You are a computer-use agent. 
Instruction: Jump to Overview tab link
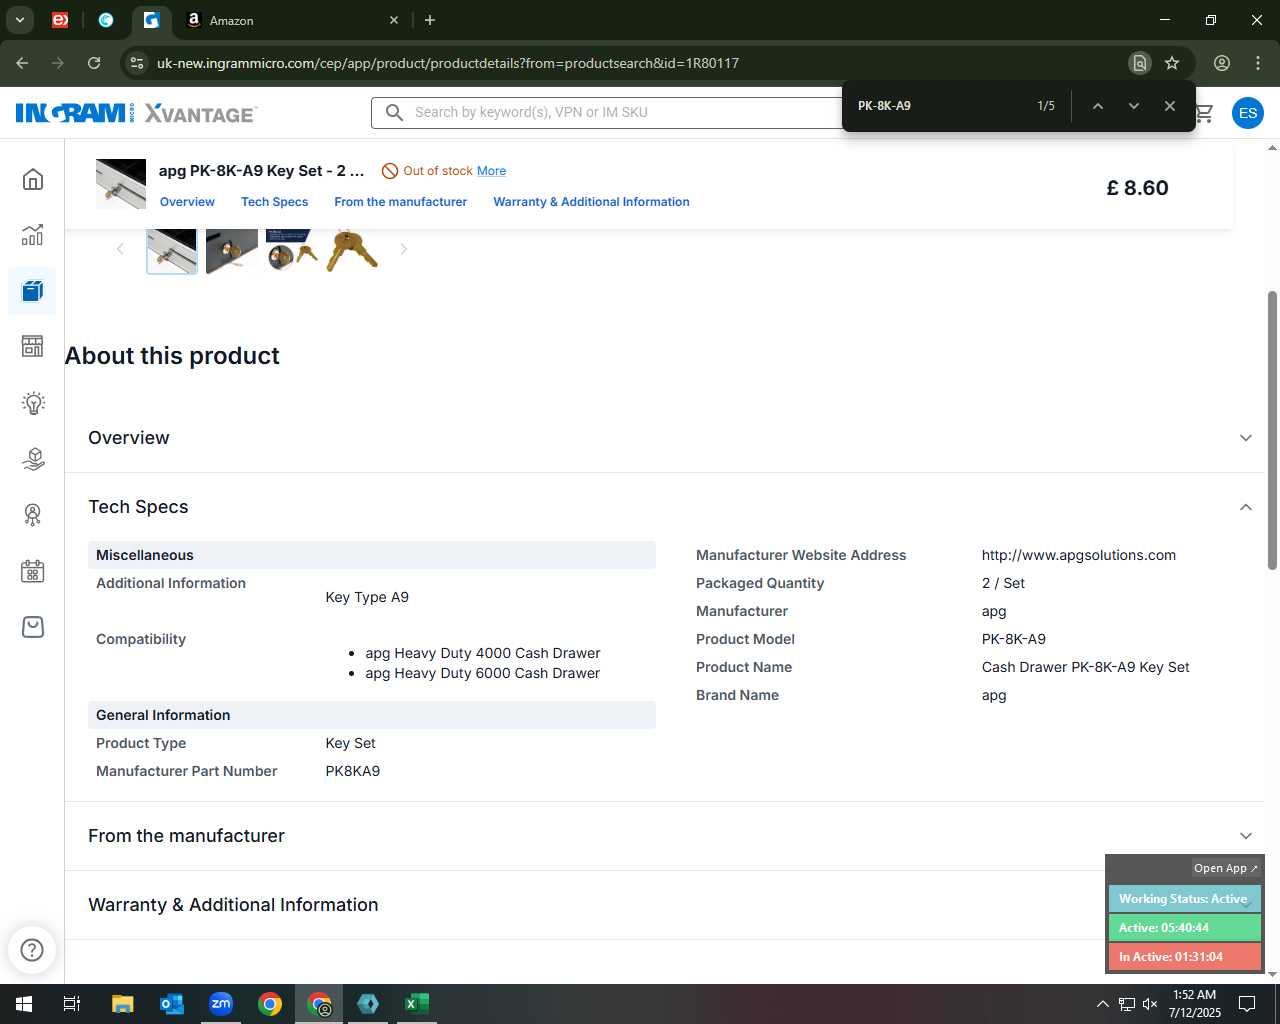tap(187, 202)
